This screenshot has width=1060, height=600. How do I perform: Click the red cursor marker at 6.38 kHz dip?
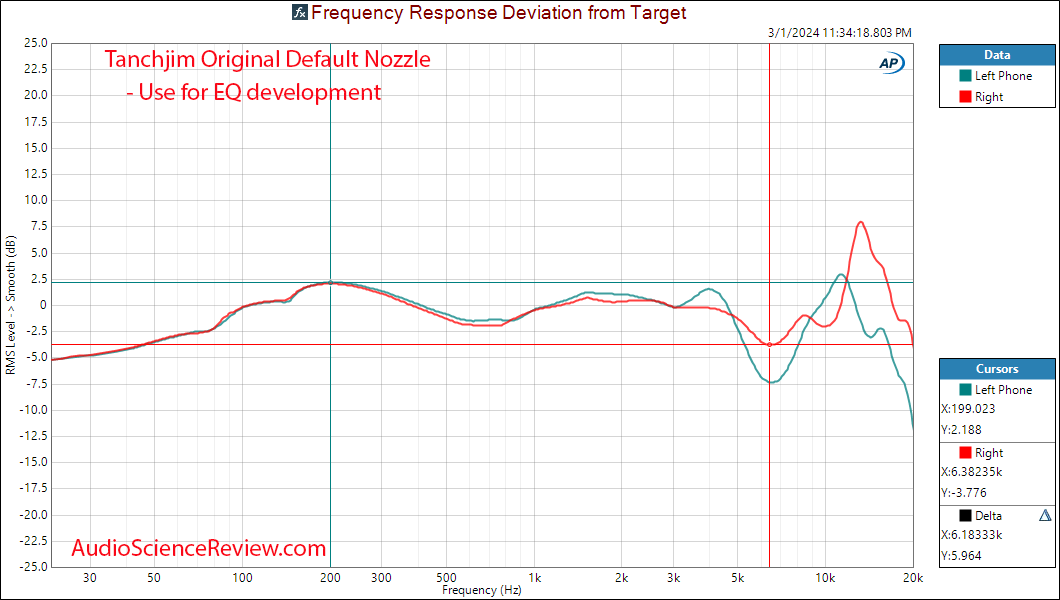[769, 345]
